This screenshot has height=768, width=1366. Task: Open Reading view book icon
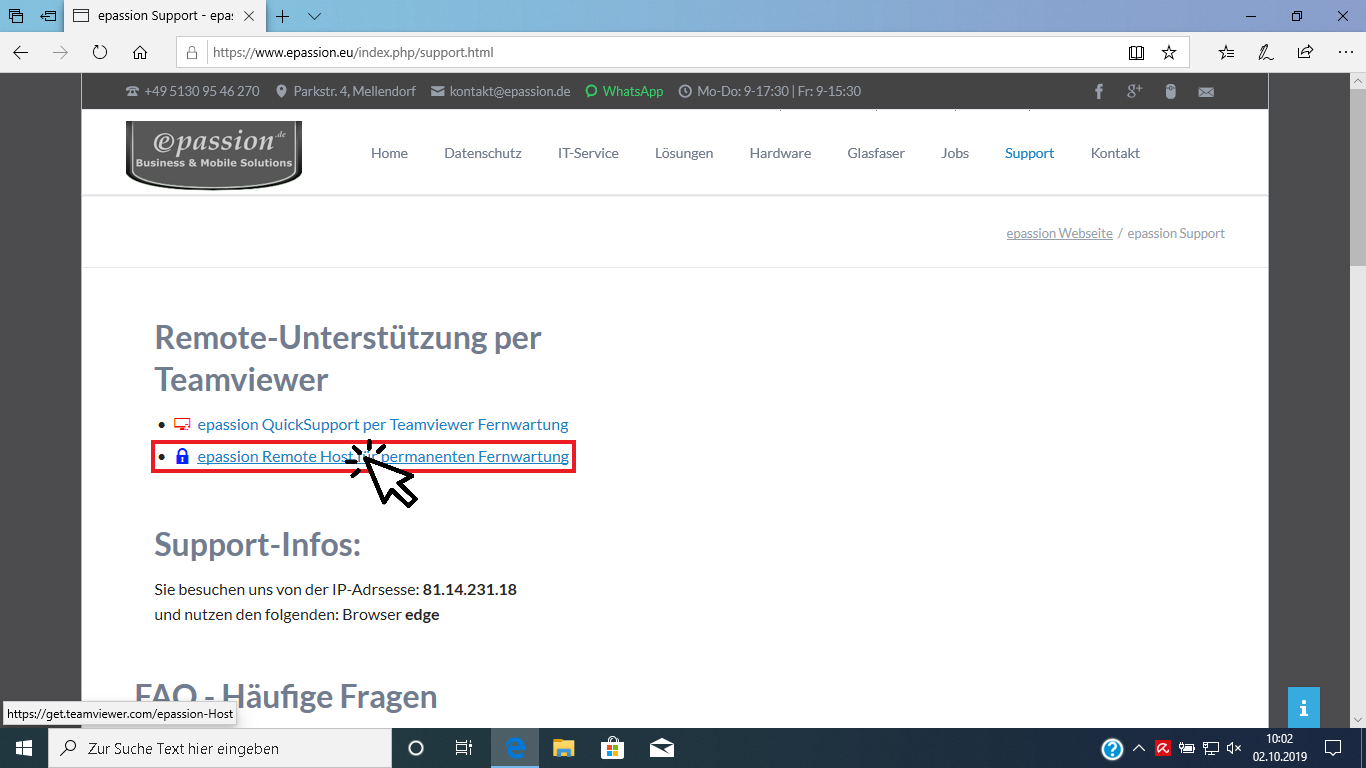[1136, 53]
